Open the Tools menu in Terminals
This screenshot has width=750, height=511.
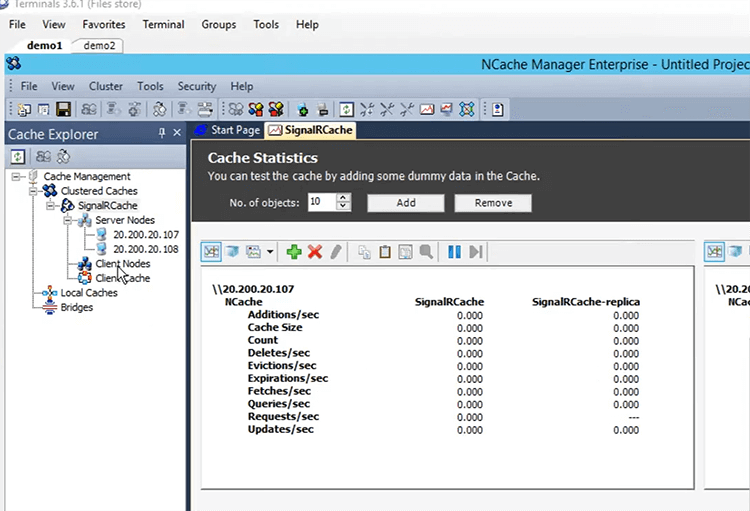tap(266, 24)
